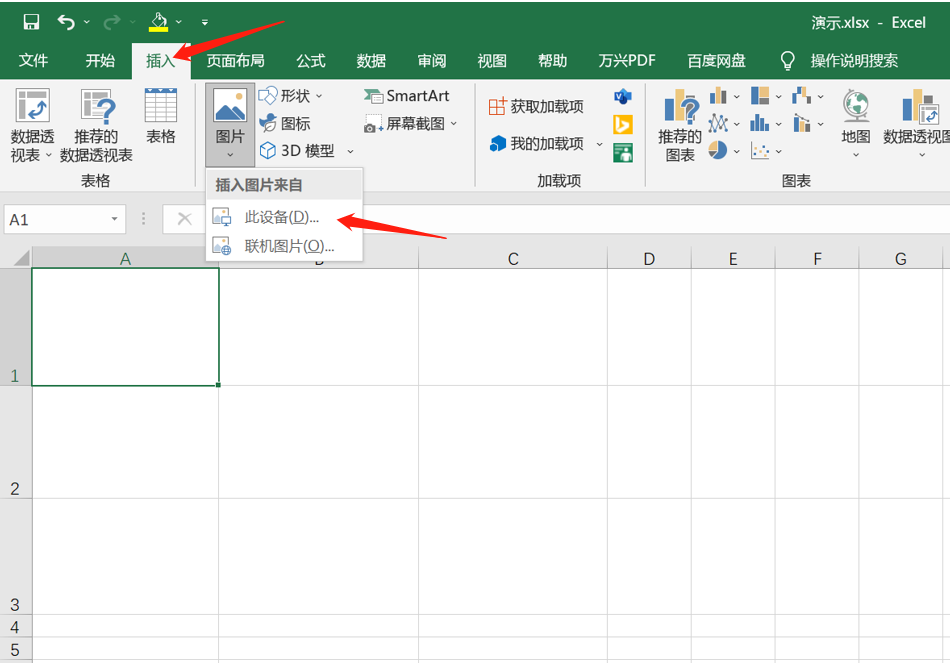
Task: Open the 形状 shapes dropdown
Action: pyautogui.click(x=290, y=96)
